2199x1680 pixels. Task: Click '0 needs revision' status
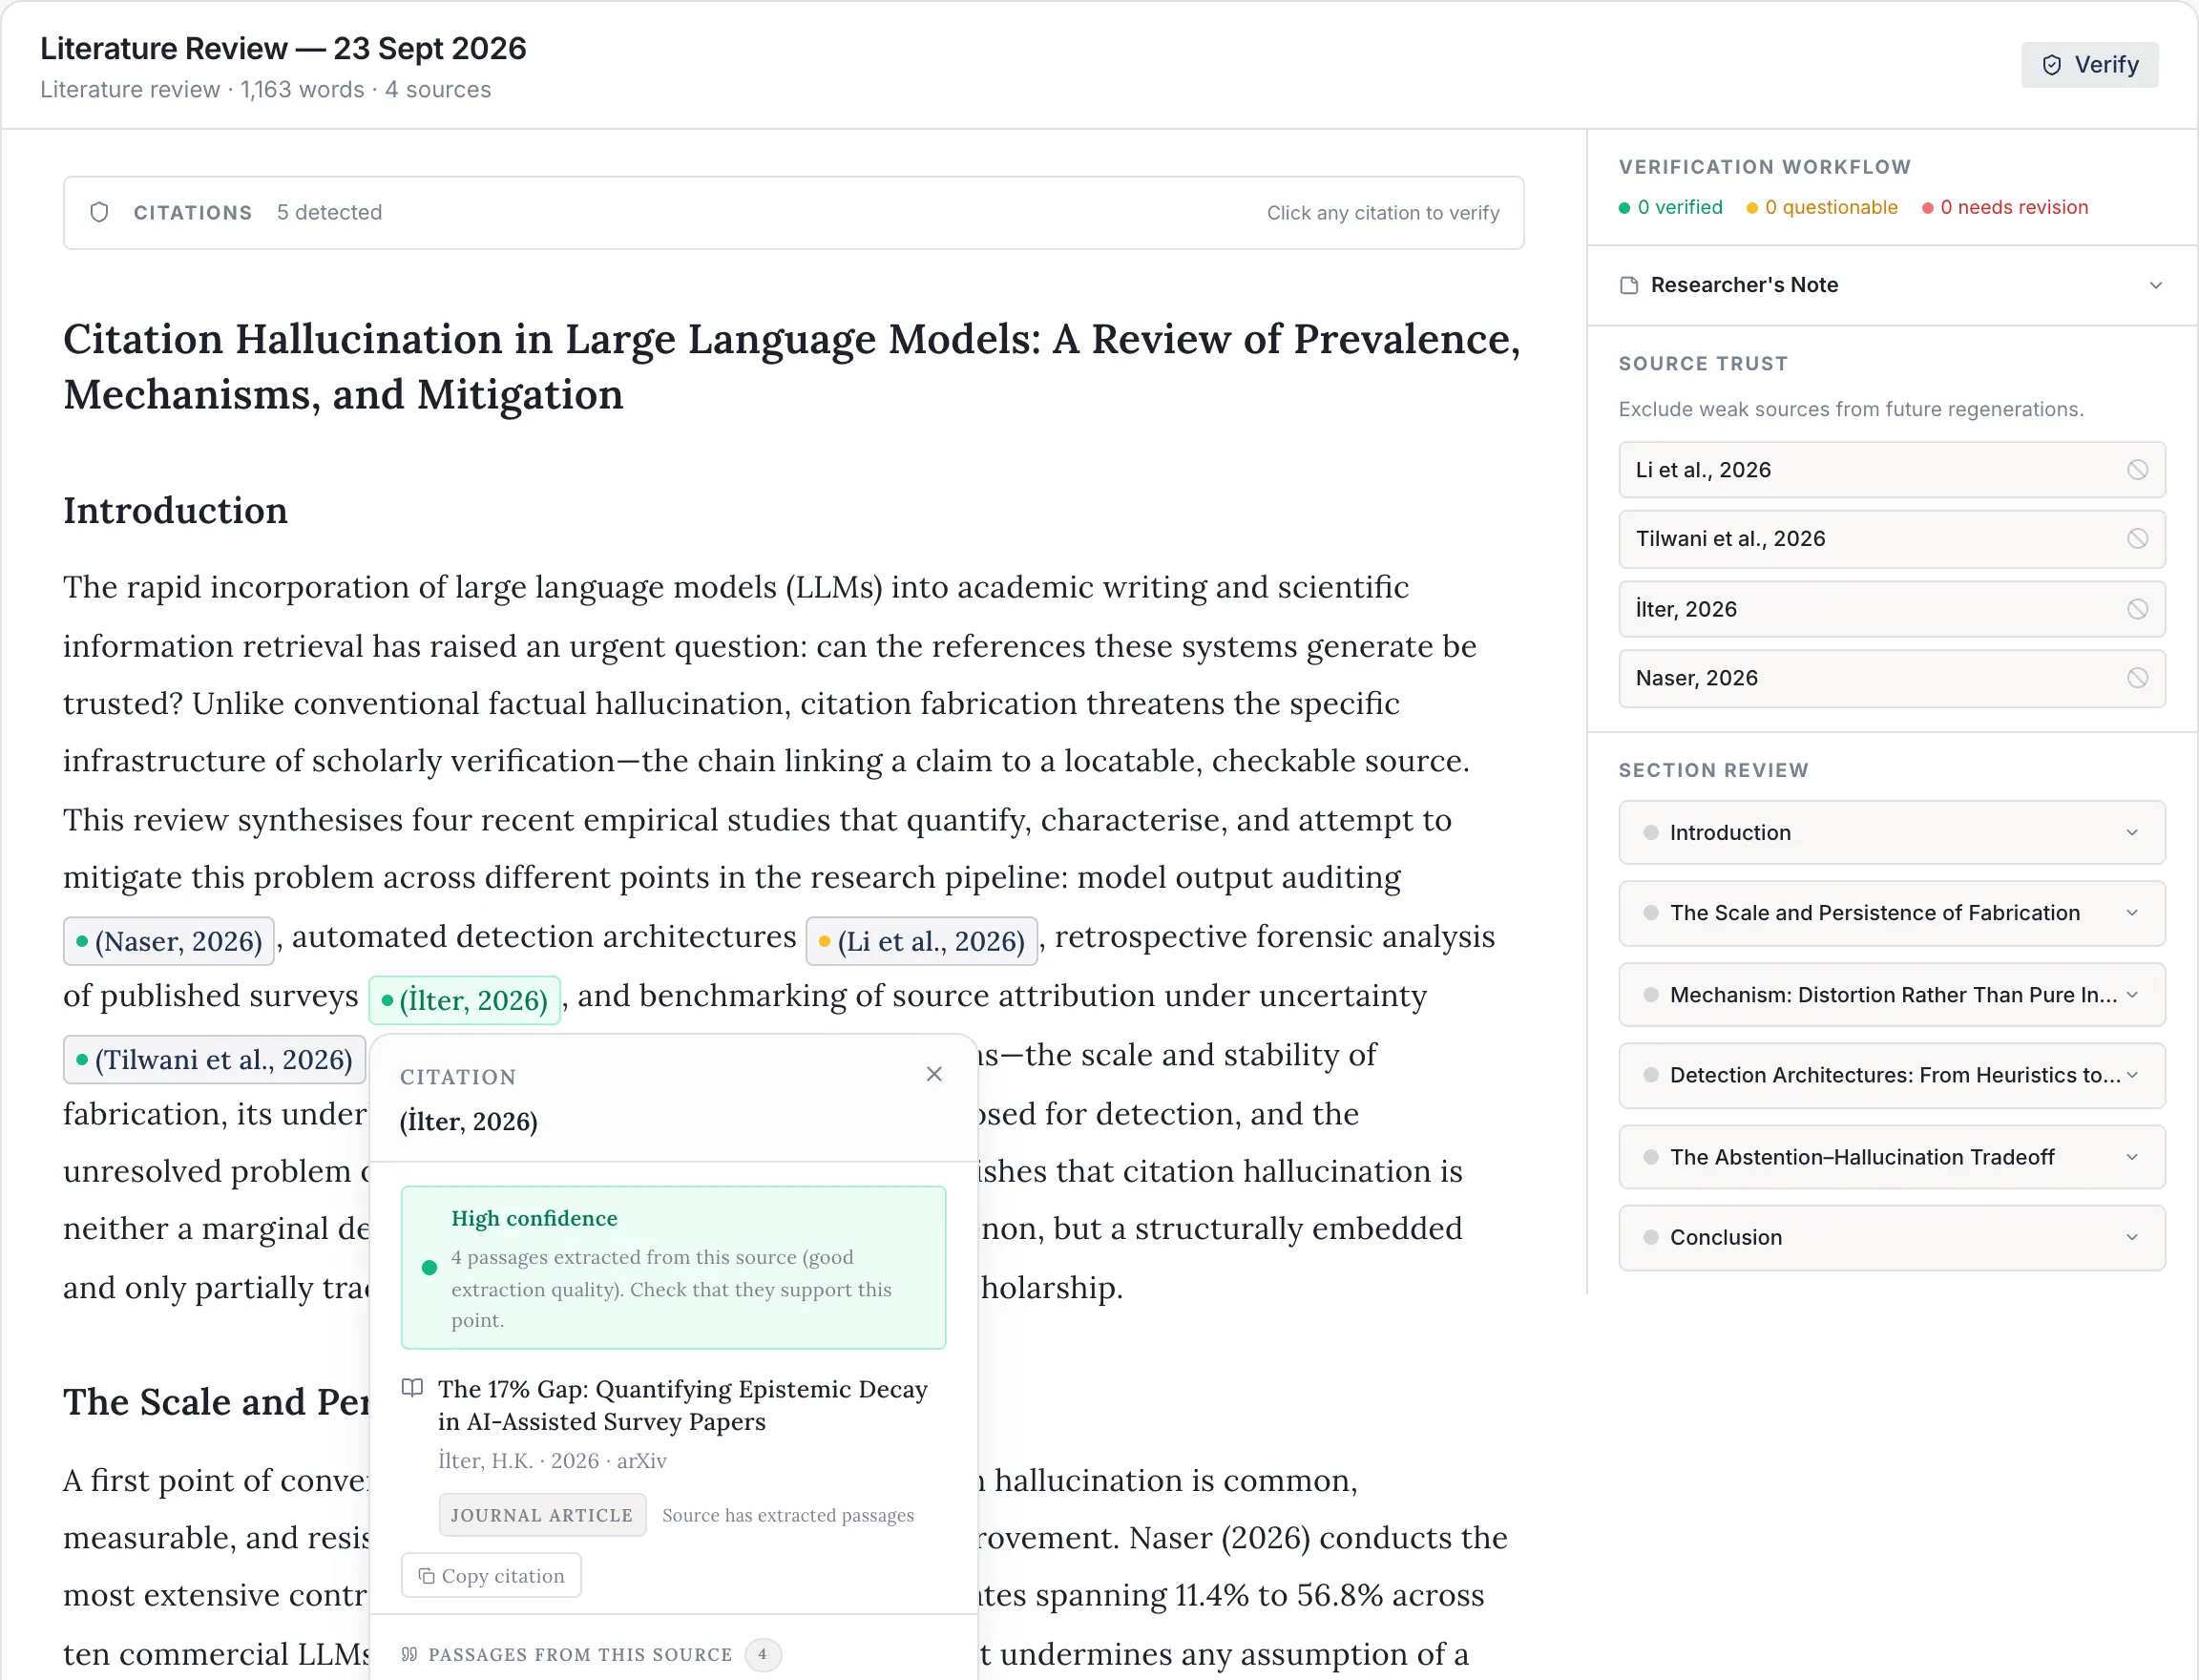click(2004, 207)
